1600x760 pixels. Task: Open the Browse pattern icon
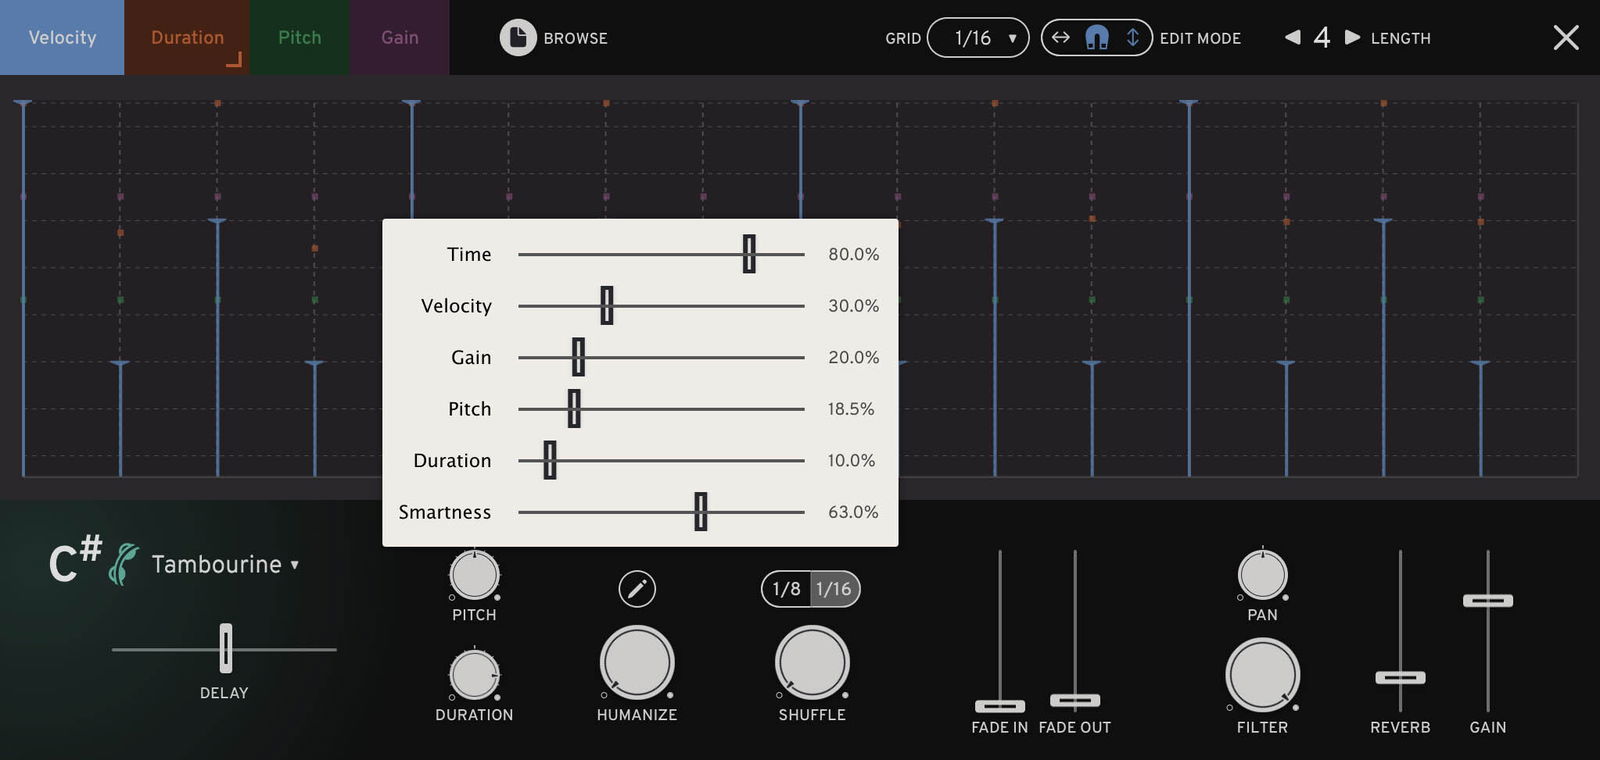pos(518,38)
